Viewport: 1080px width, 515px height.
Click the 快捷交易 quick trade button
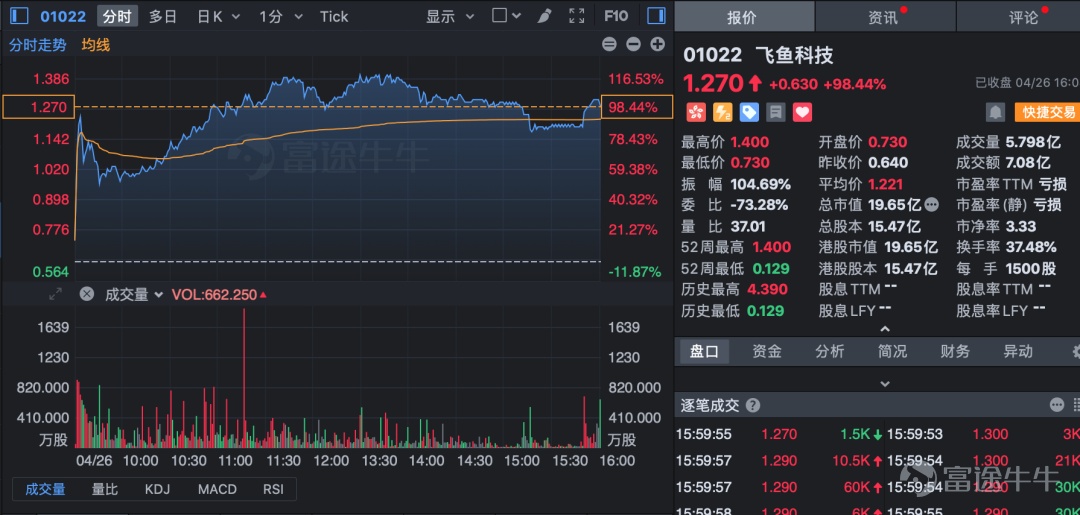coord(1048,113)
